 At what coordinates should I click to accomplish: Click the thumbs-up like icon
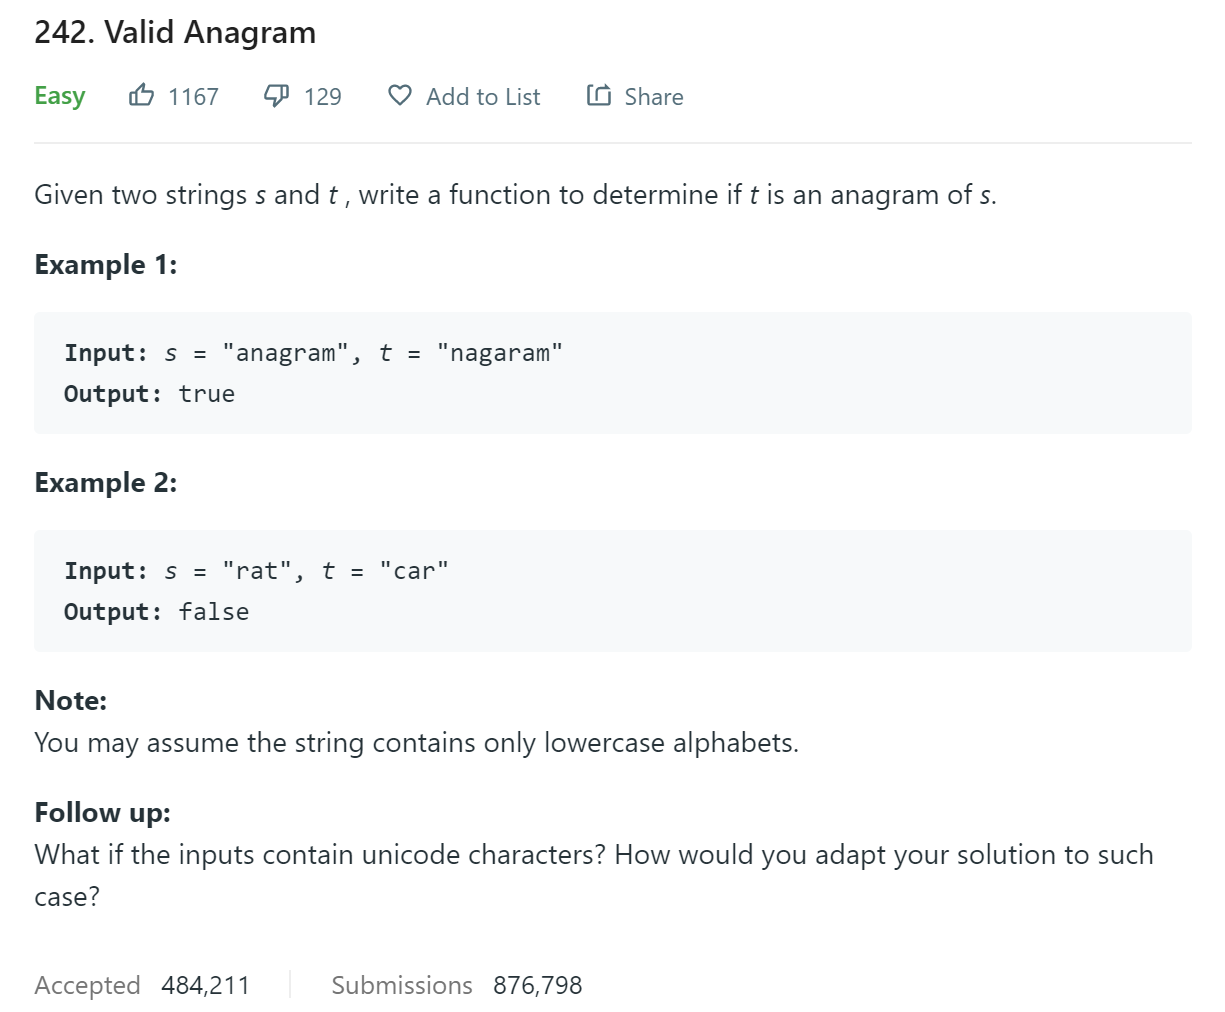tap(142, 96)
